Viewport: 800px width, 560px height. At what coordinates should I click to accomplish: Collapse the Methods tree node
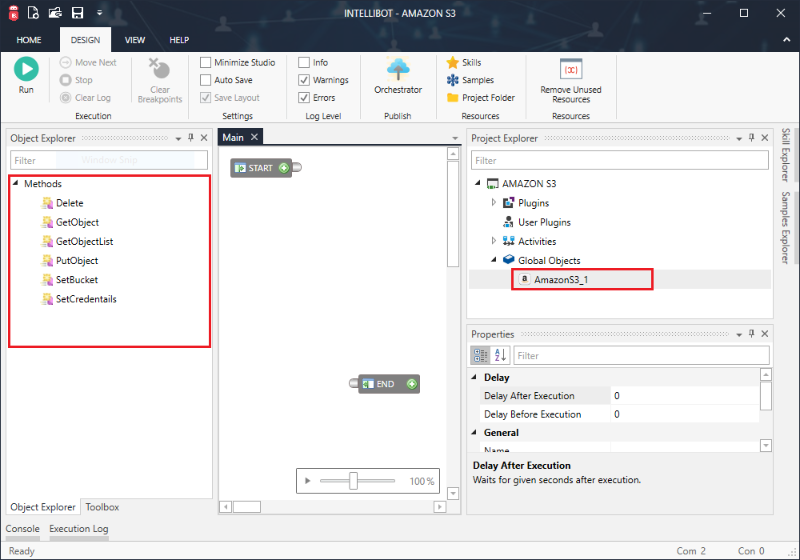[15, 183]
